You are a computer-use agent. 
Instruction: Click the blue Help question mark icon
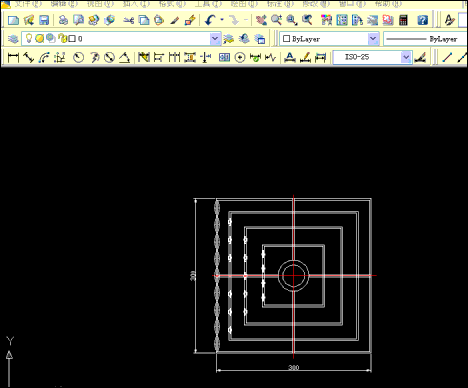coord(423,20)
